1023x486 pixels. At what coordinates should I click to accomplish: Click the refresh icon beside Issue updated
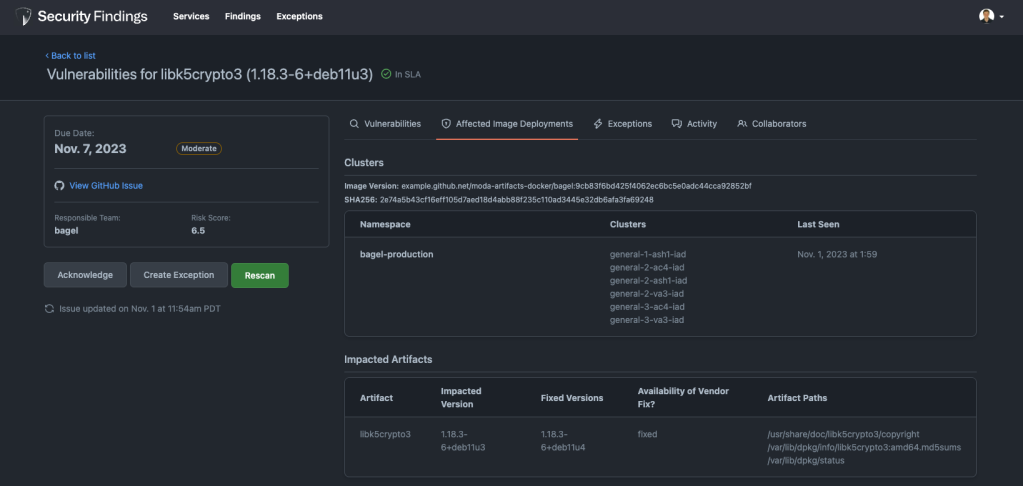click(49, 309)
